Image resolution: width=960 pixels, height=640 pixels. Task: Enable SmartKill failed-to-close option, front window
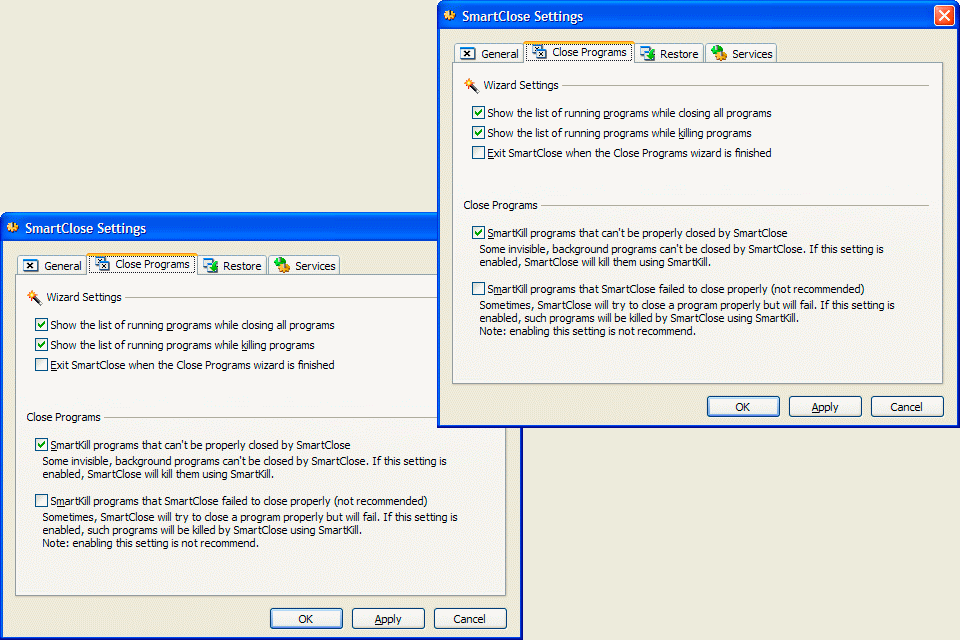[x=478, y=288]
